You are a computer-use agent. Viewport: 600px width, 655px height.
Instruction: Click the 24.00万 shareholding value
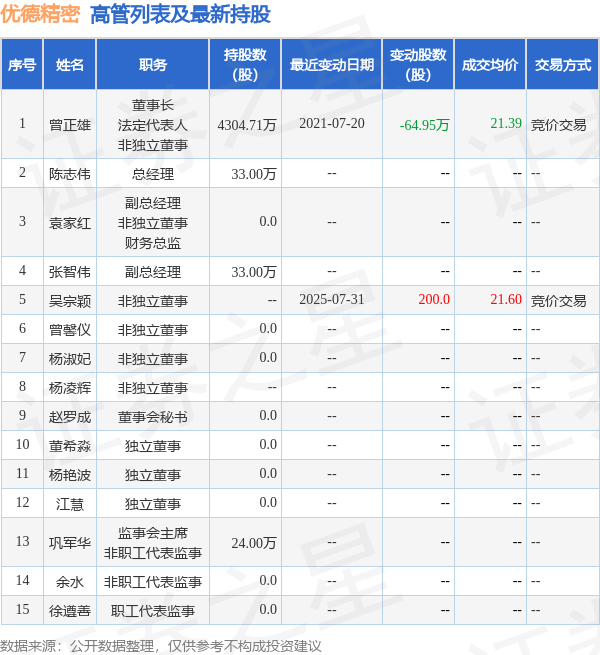pos(254,543)
